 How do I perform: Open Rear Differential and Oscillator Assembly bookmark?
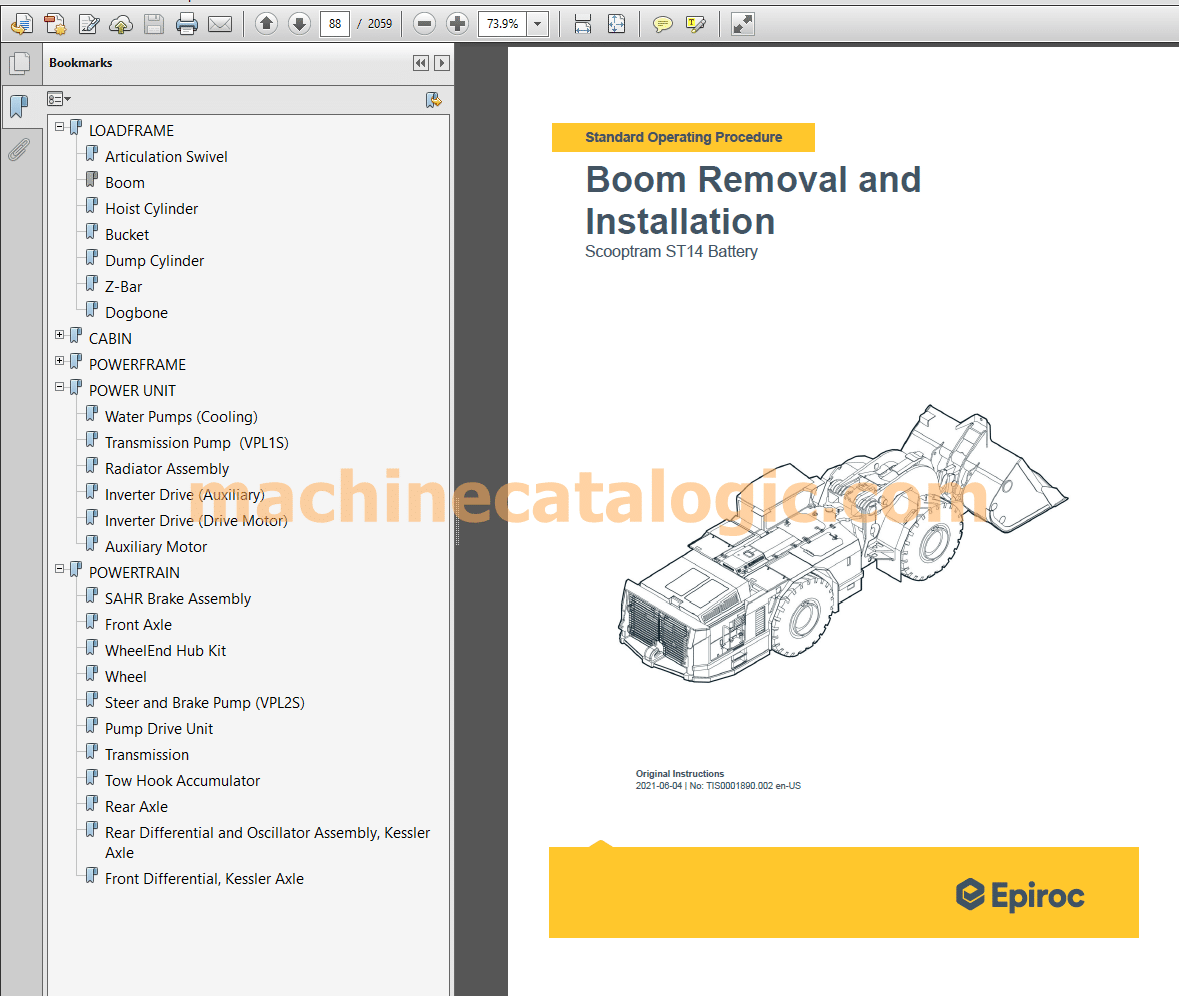pyautogui.click(x=267, y=843)
